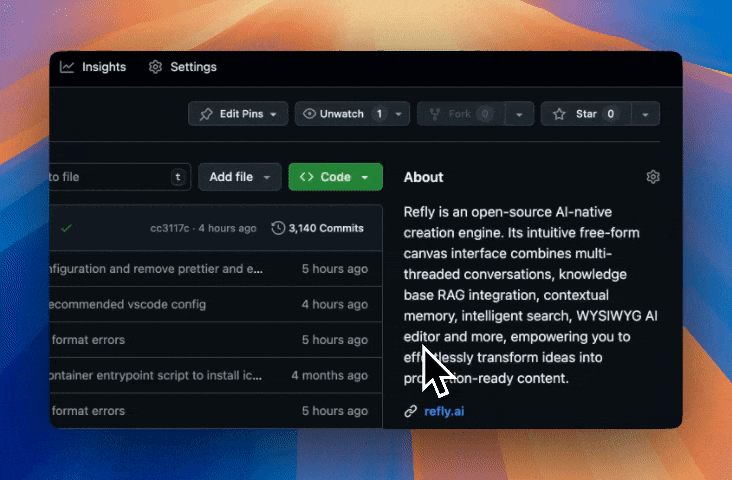Open the Unwatch notification options arrow
Viewport: 732px width, 480px height.
tap(399, 114)
